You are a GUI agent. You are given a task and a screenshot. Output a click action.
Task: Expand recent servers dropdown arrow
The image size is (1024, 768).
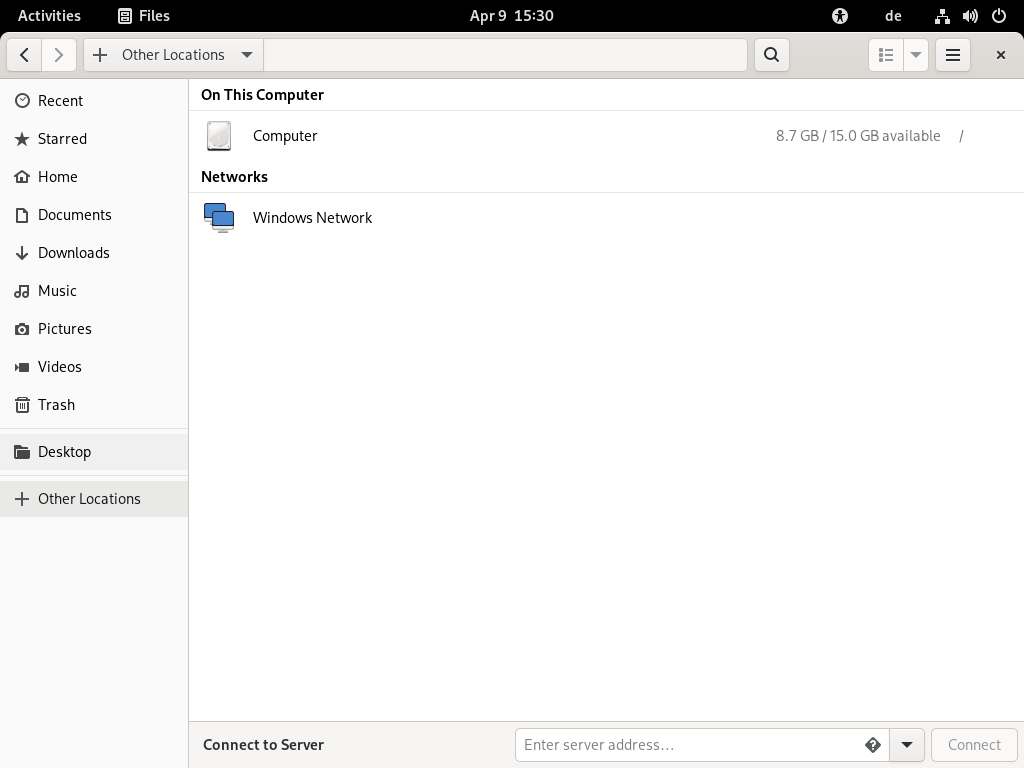[x=906, y=745]
